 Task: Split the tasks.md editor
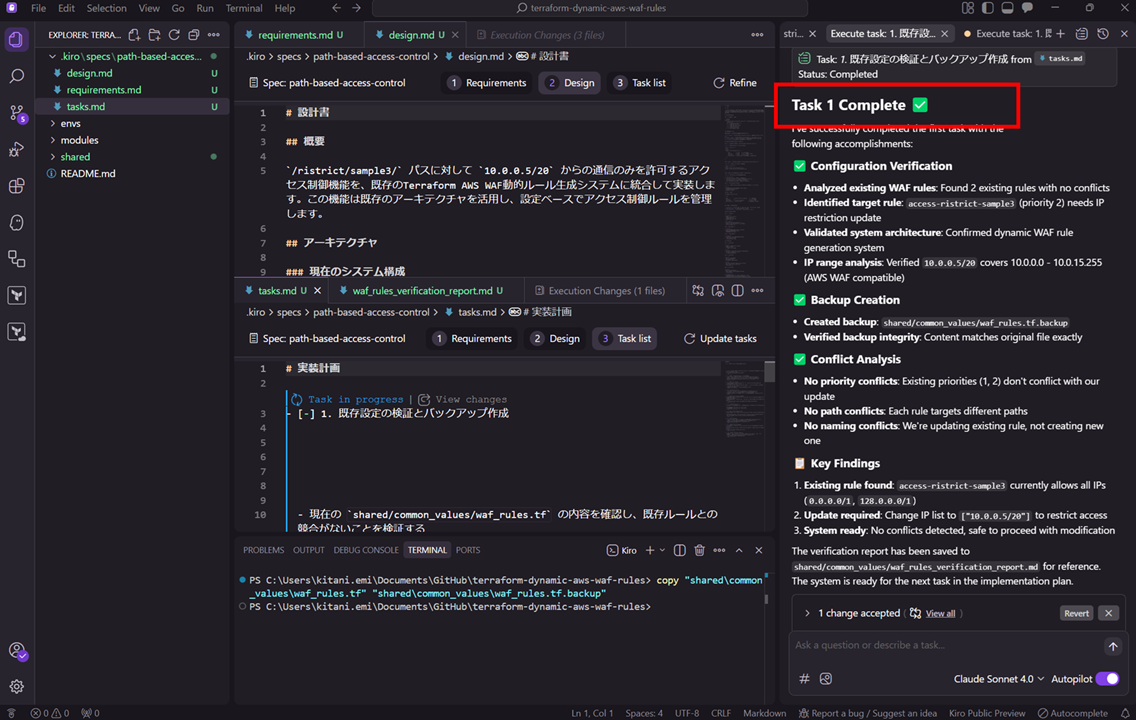(x=738, y=290)
